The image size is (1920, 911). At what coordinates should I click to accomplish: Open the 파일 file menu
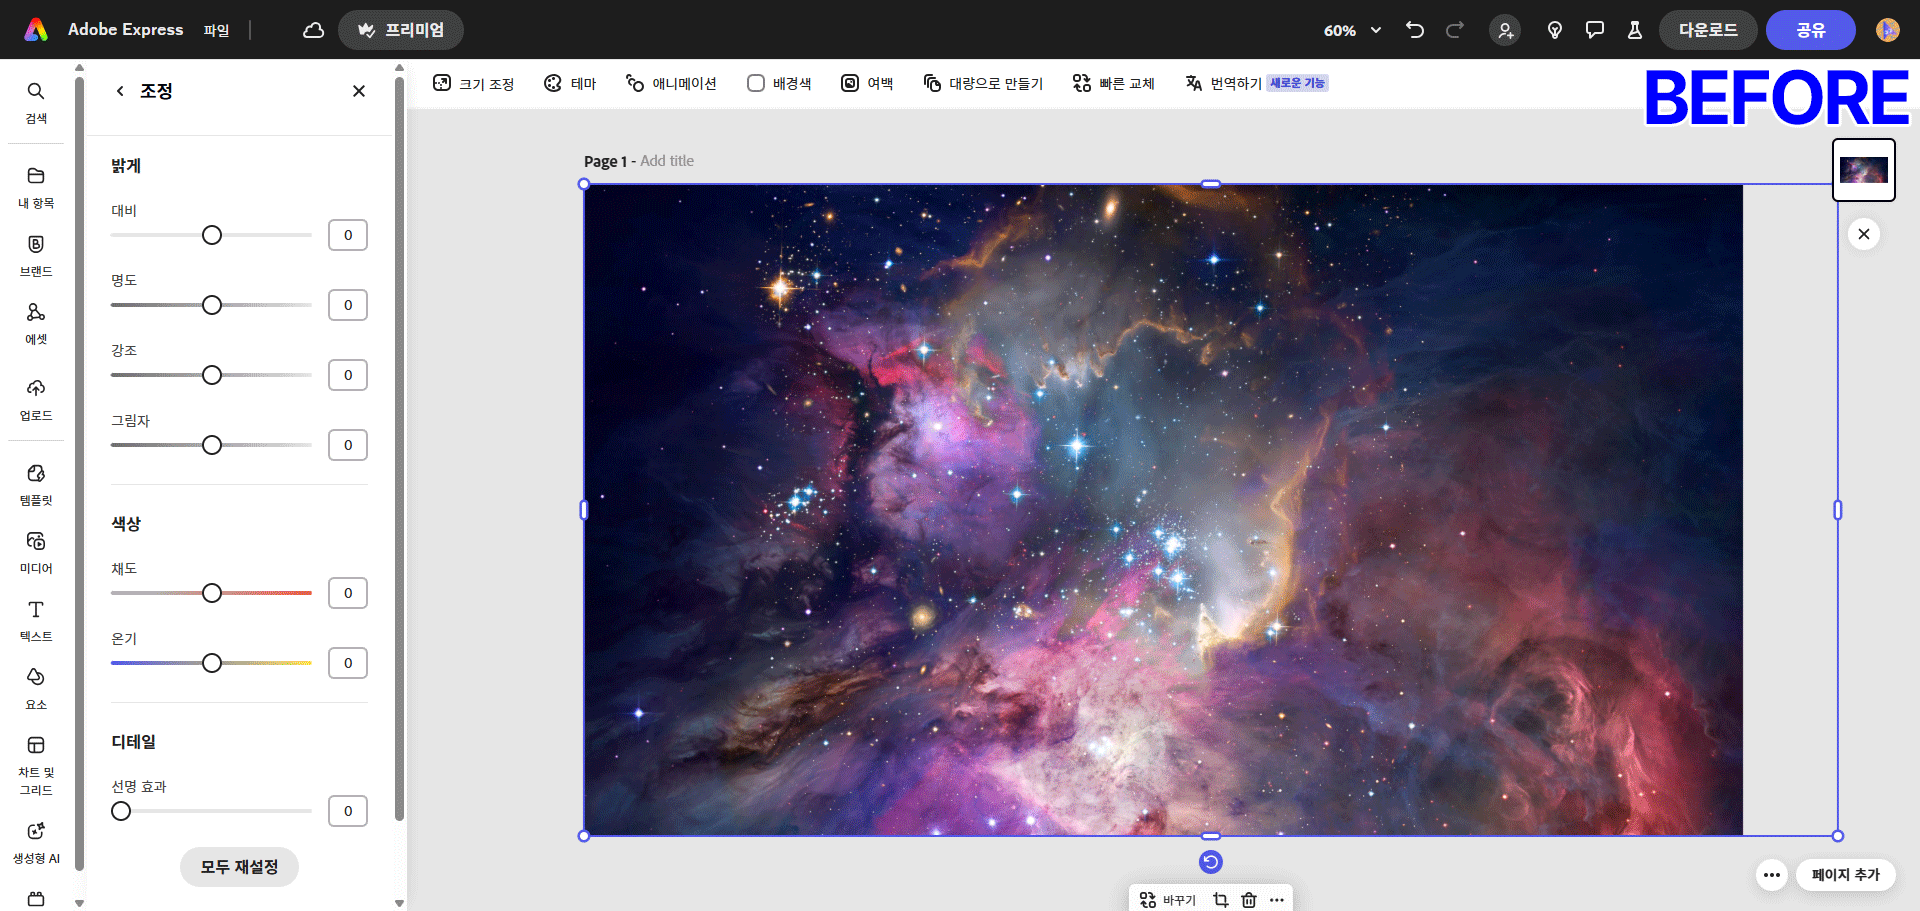pyautogui.click(x=216, y=30)
